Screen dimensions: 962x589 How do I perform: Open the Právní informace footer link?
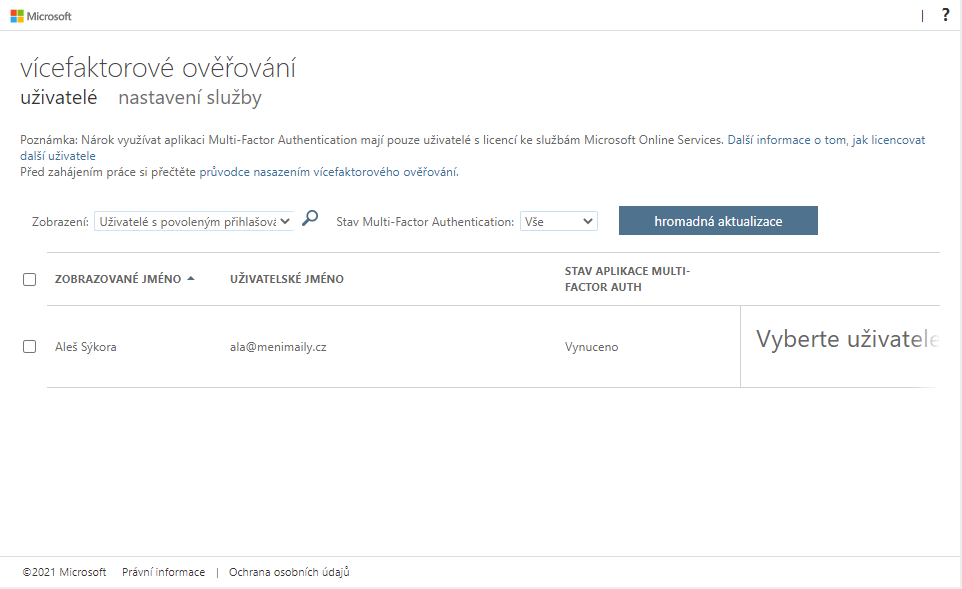click(x=164, y=572)
